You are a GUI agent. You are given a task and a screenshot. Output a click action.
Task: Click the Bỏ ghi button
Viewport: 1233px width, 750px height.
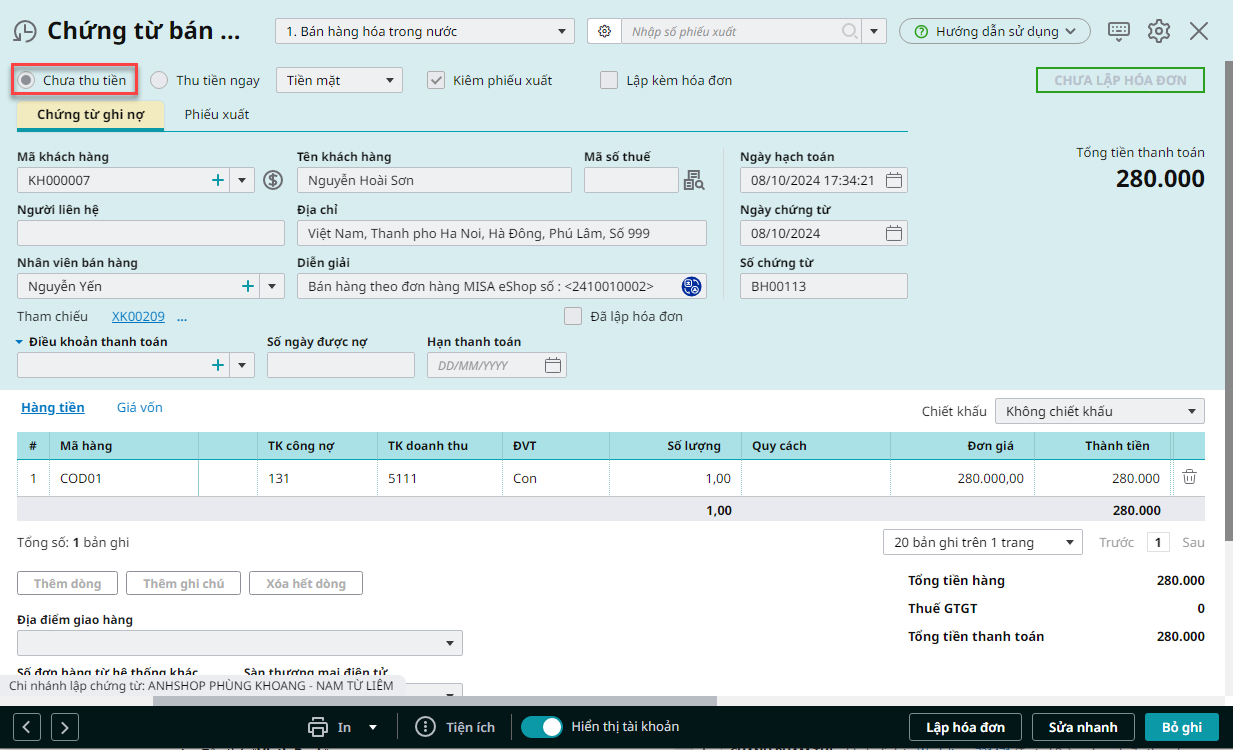click(1182, 727)
